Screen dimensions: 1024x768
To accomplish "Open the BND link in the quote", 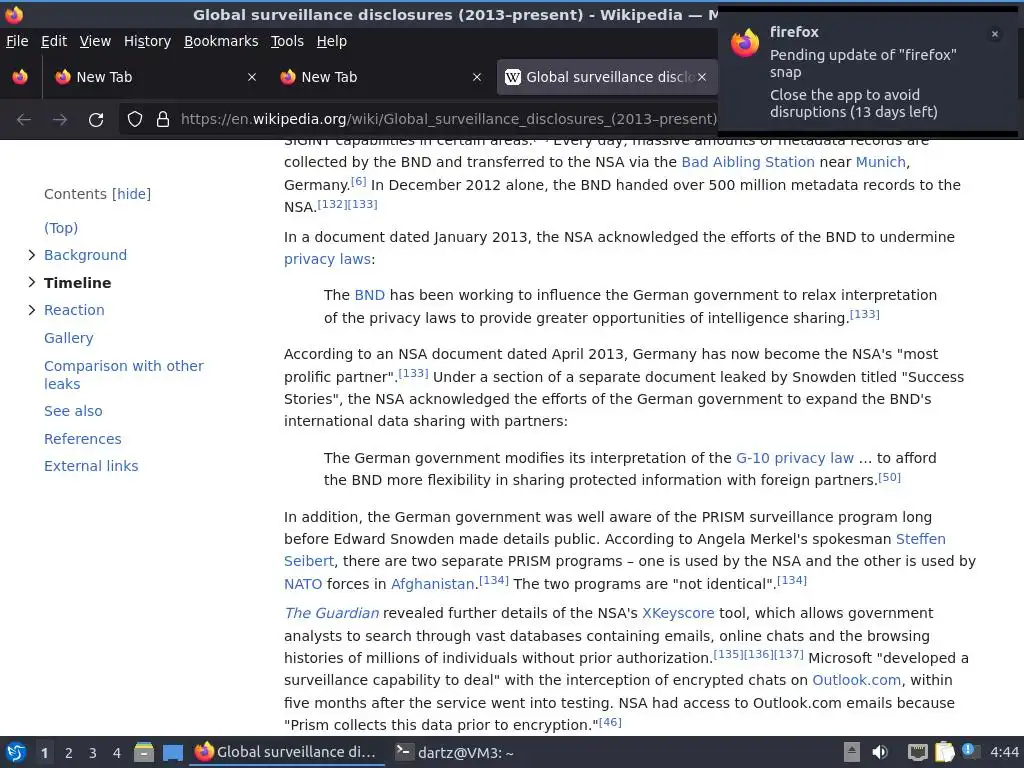I will 369,295.
